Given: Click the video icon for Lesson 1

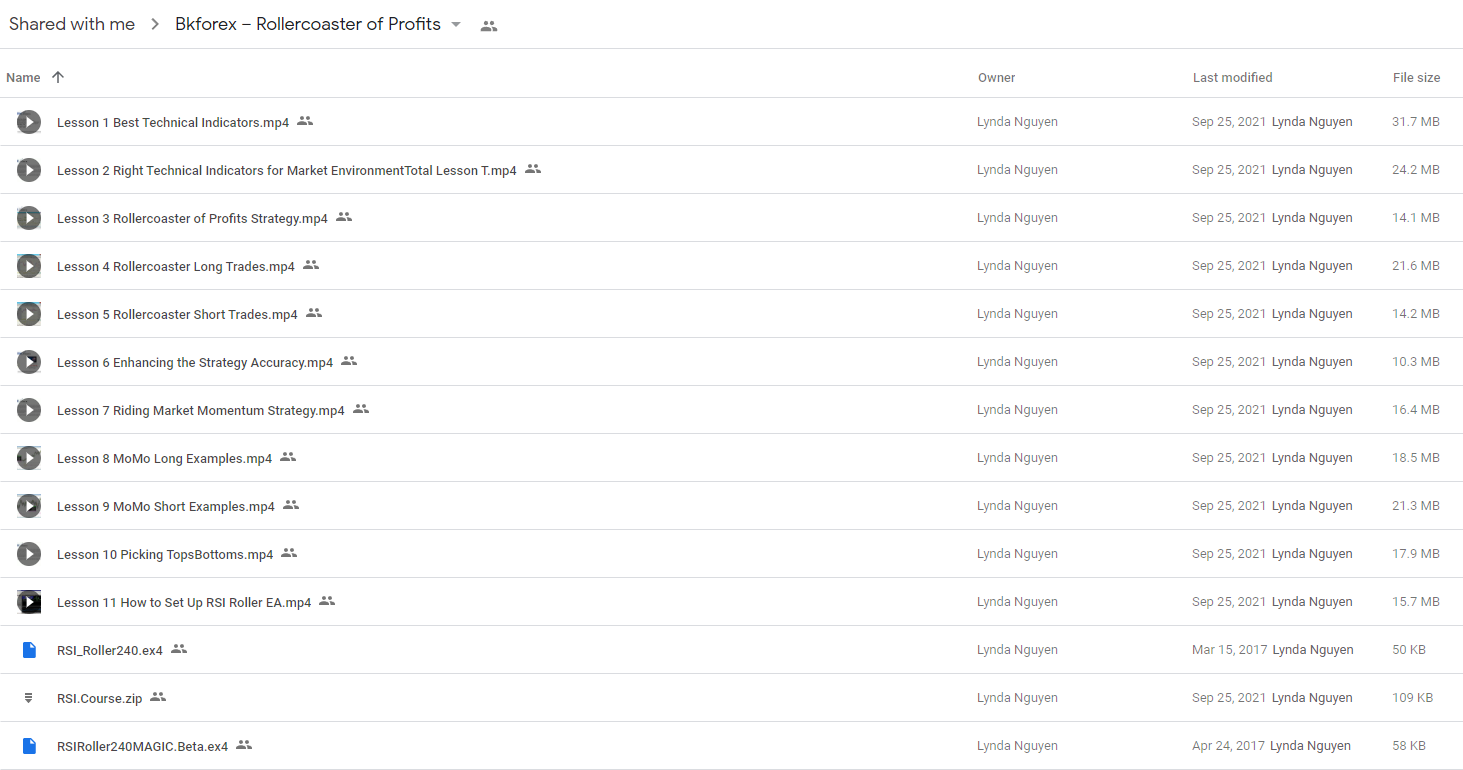Looking at the screenshot, I should click(29, 122).
